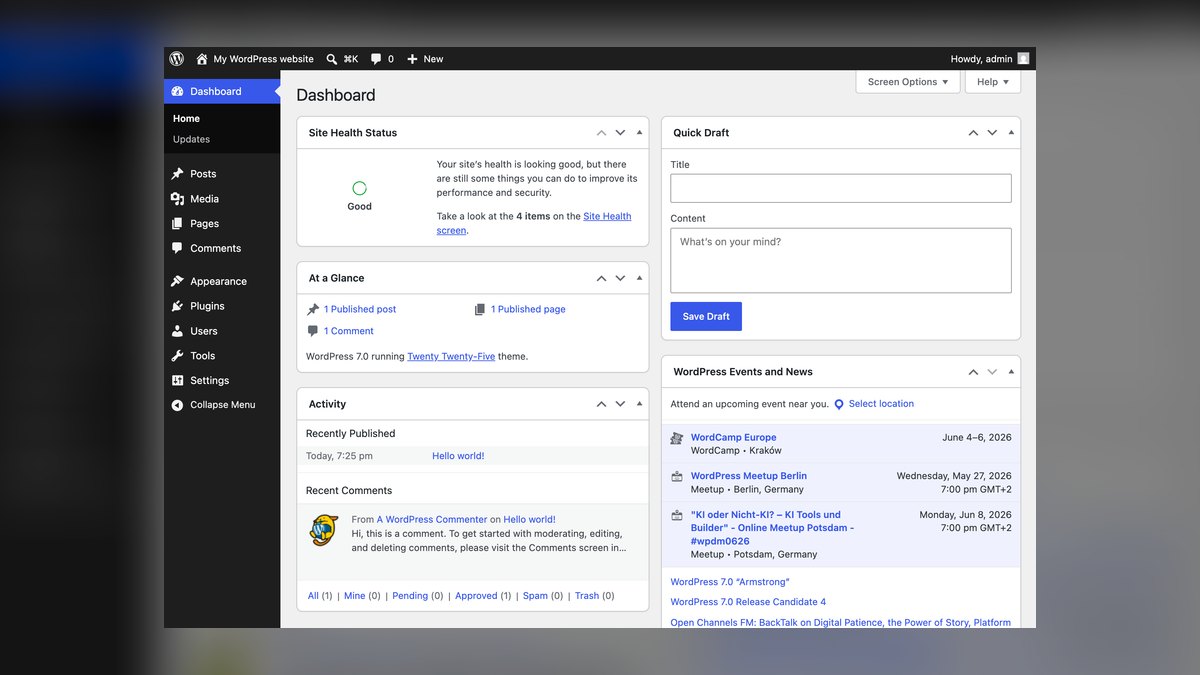The width and height of the screenshot is (1200, 675).
Task: Click the Settings sliders icon
Action: [177, 380]
